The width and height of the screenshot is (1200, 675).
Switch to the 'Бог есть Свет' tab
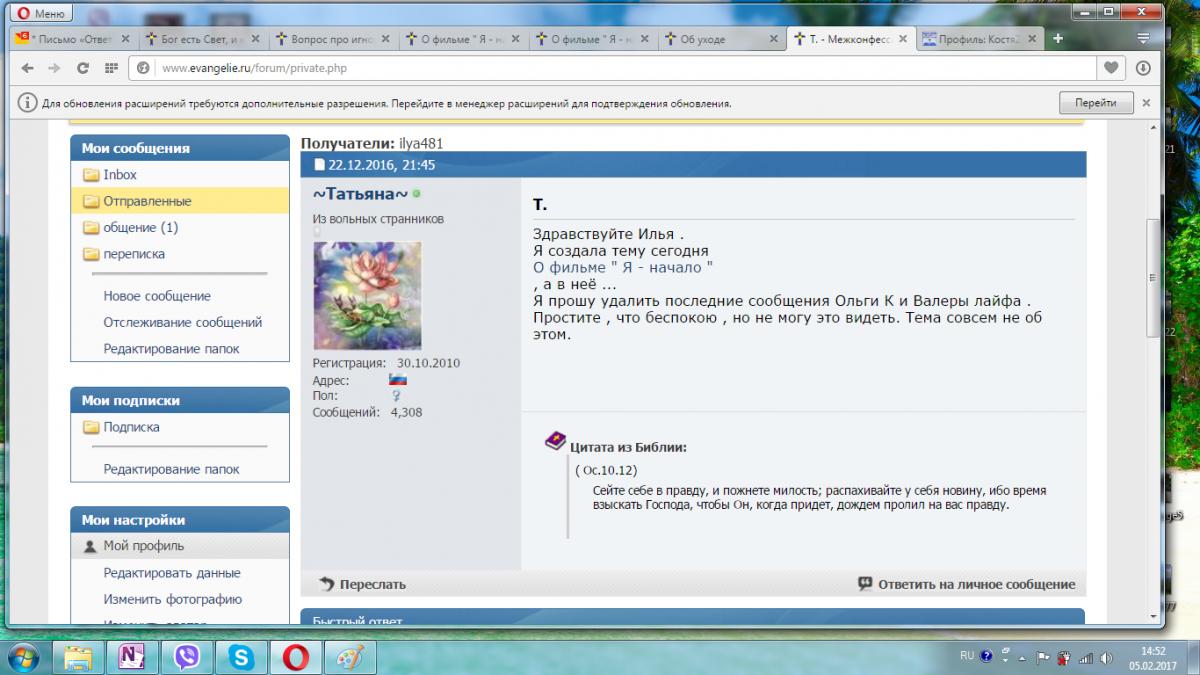point(195,39)
